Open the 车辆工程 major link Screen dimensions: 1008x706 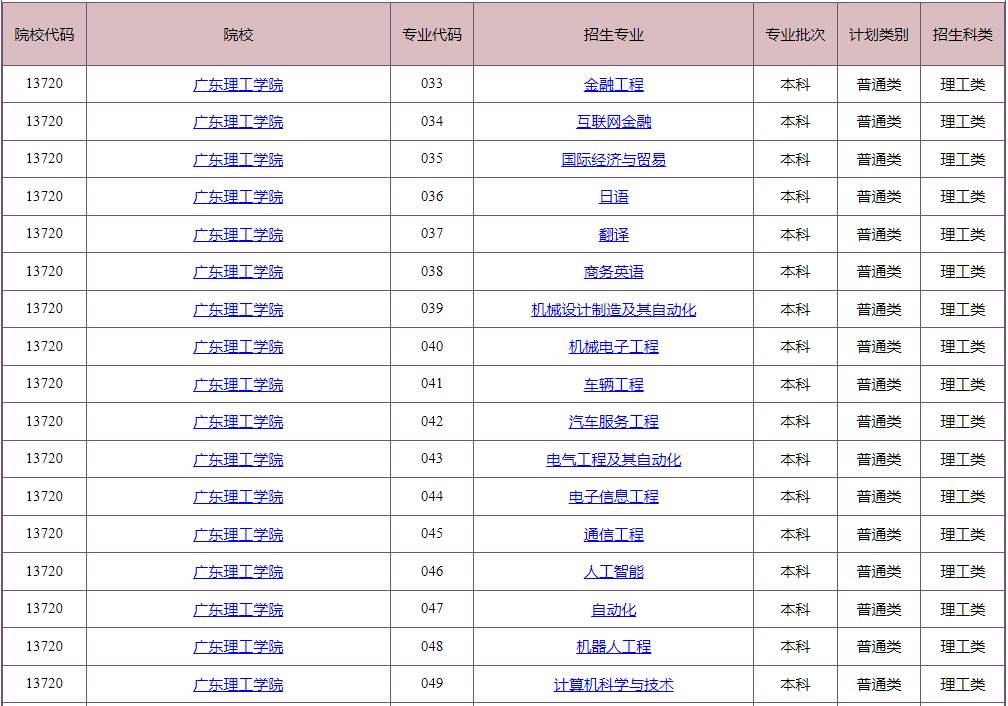coord(613,384)
